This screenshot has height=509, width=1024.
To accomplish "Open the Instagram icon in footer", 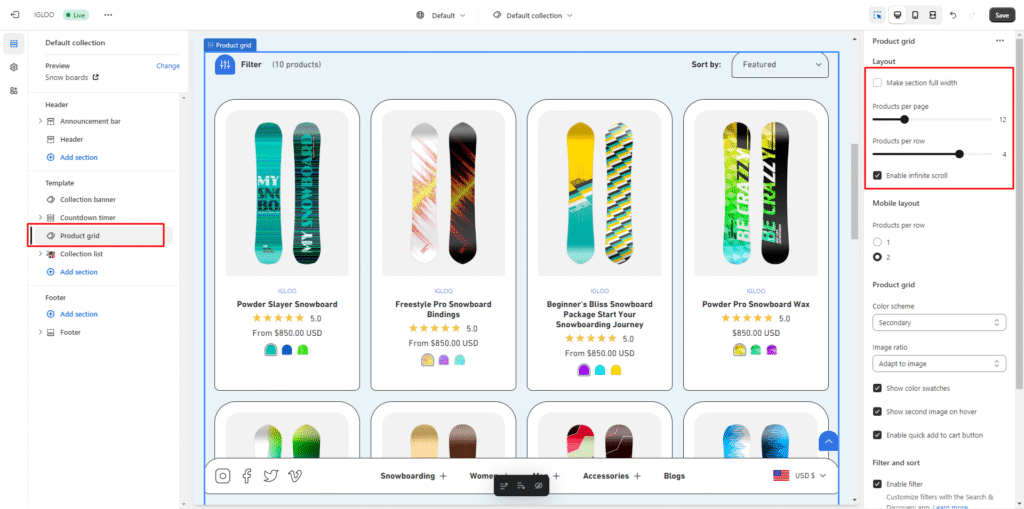I will point(223,476).
